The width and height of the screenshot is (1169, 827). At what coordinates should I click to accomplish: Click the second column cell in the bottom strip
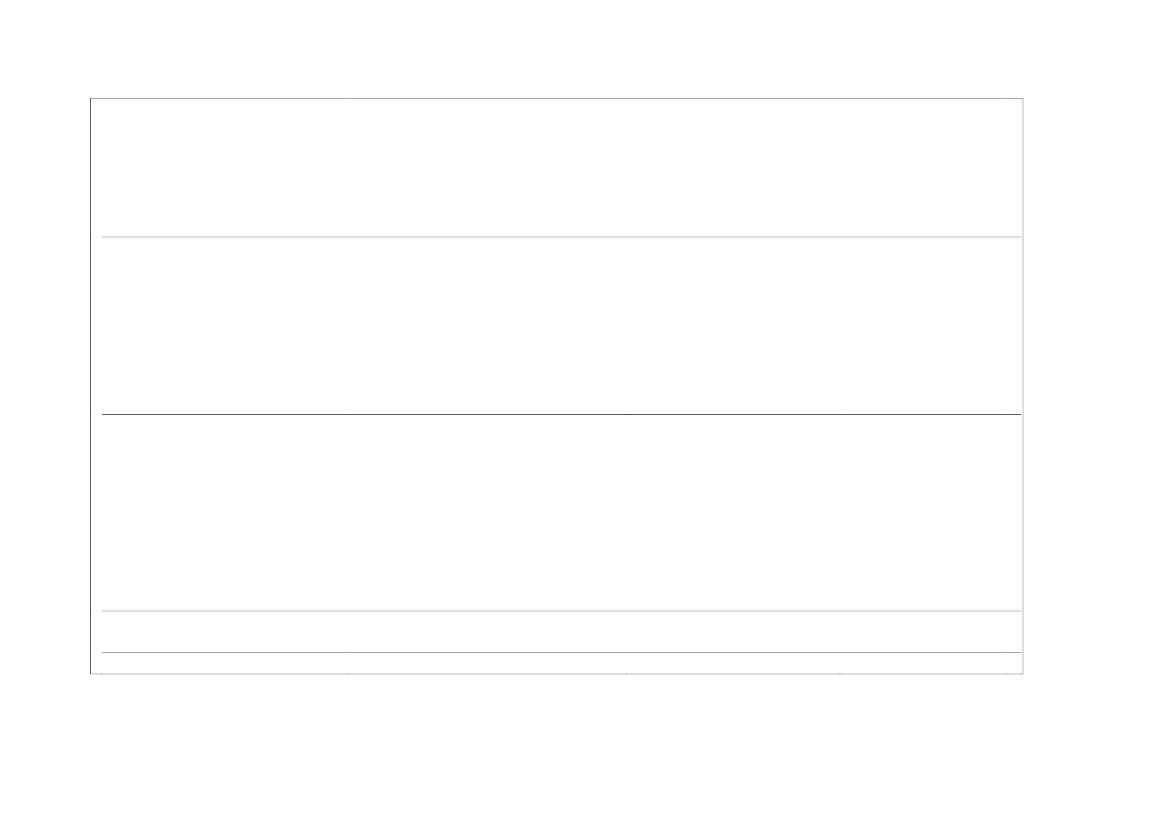pos(488,663)
